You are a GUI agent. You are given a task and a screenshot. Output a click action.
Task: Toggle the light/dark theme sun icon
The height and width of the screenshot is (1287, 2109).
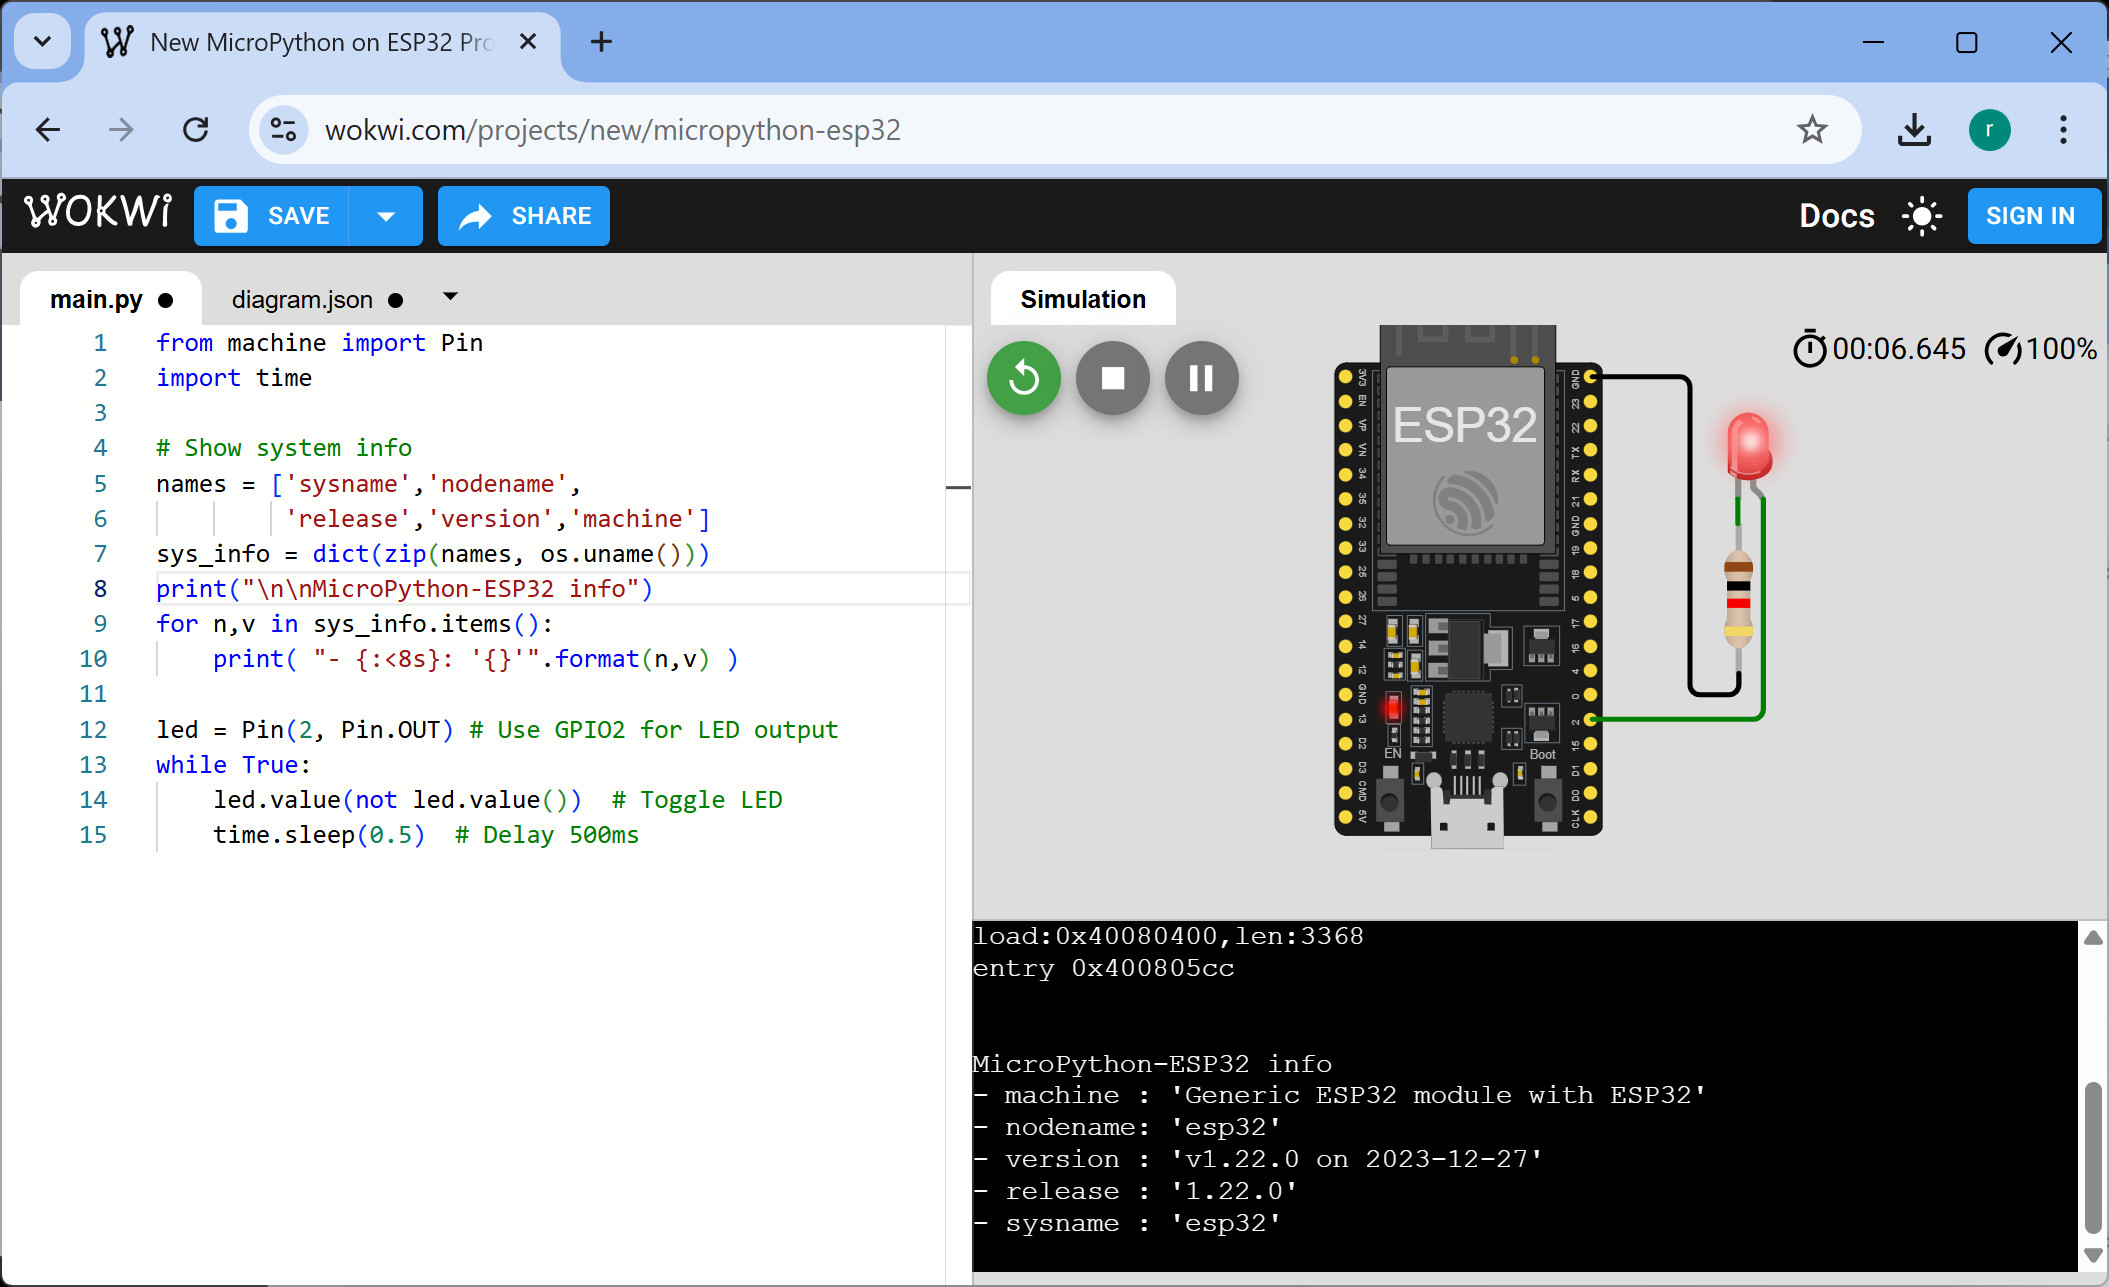click(1921, 216)
